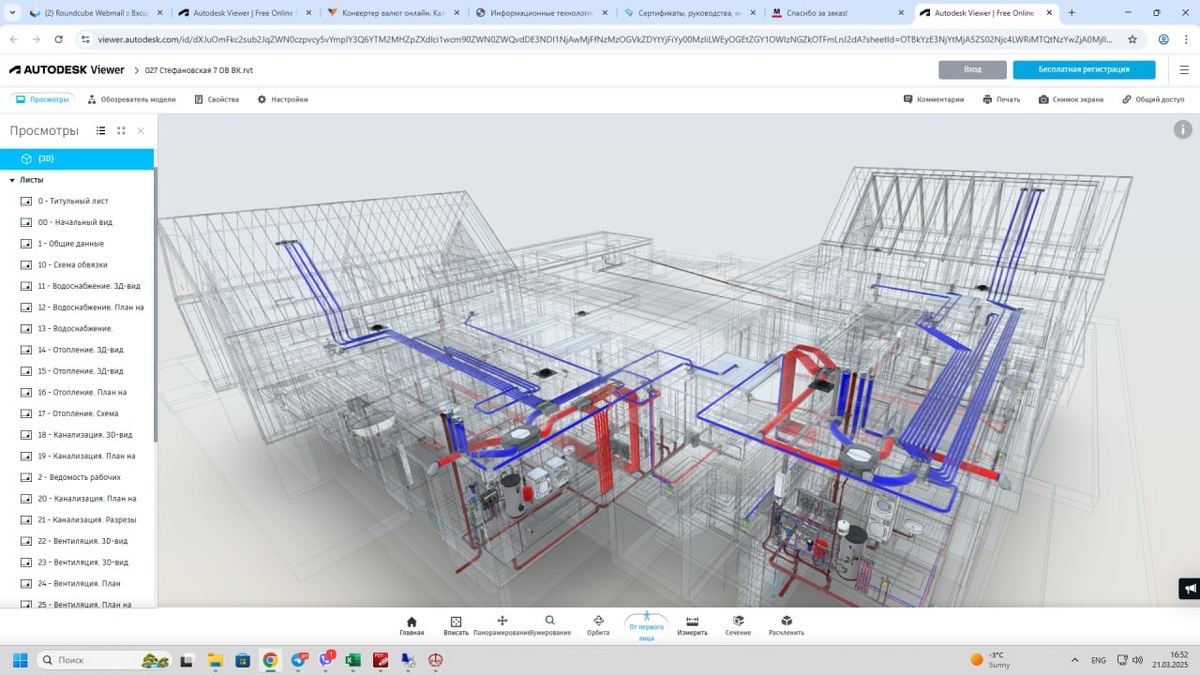Open a new browser tab

[x=1072, y=13]
